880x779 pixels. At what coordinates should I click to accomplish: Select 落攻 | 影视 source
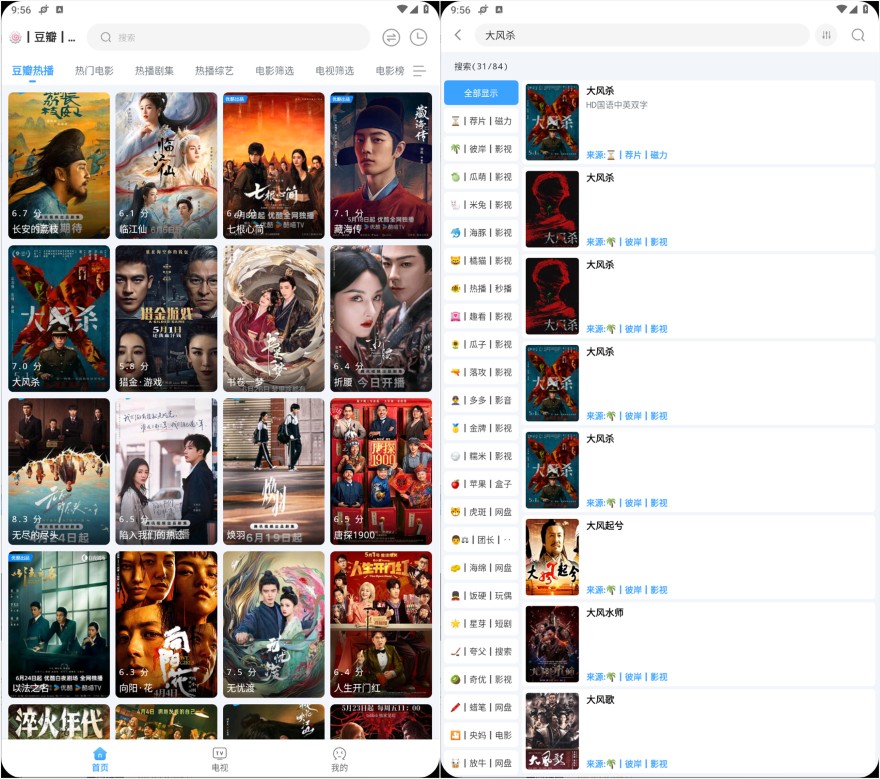click(x=481, y=372)
